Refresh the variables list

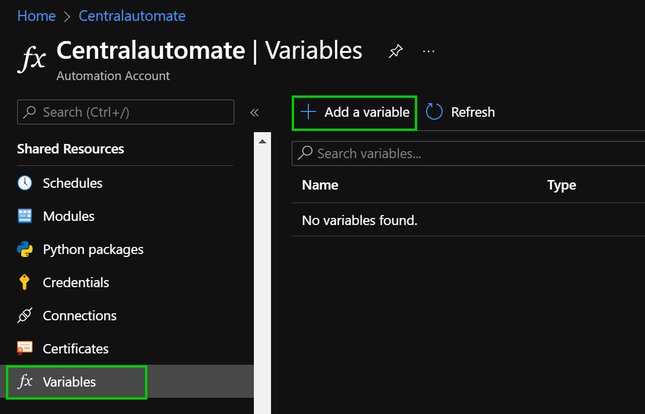coord(460,112)
